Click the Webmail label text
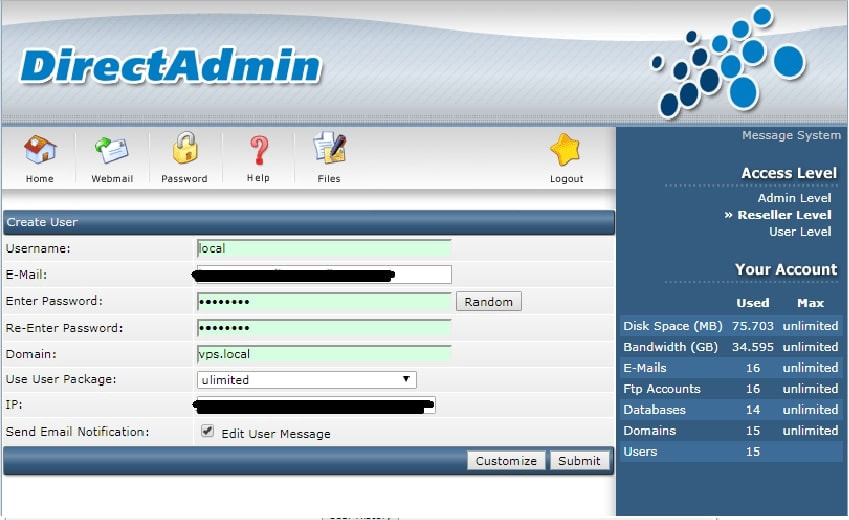The image size is (849, 520). point(112,179)
